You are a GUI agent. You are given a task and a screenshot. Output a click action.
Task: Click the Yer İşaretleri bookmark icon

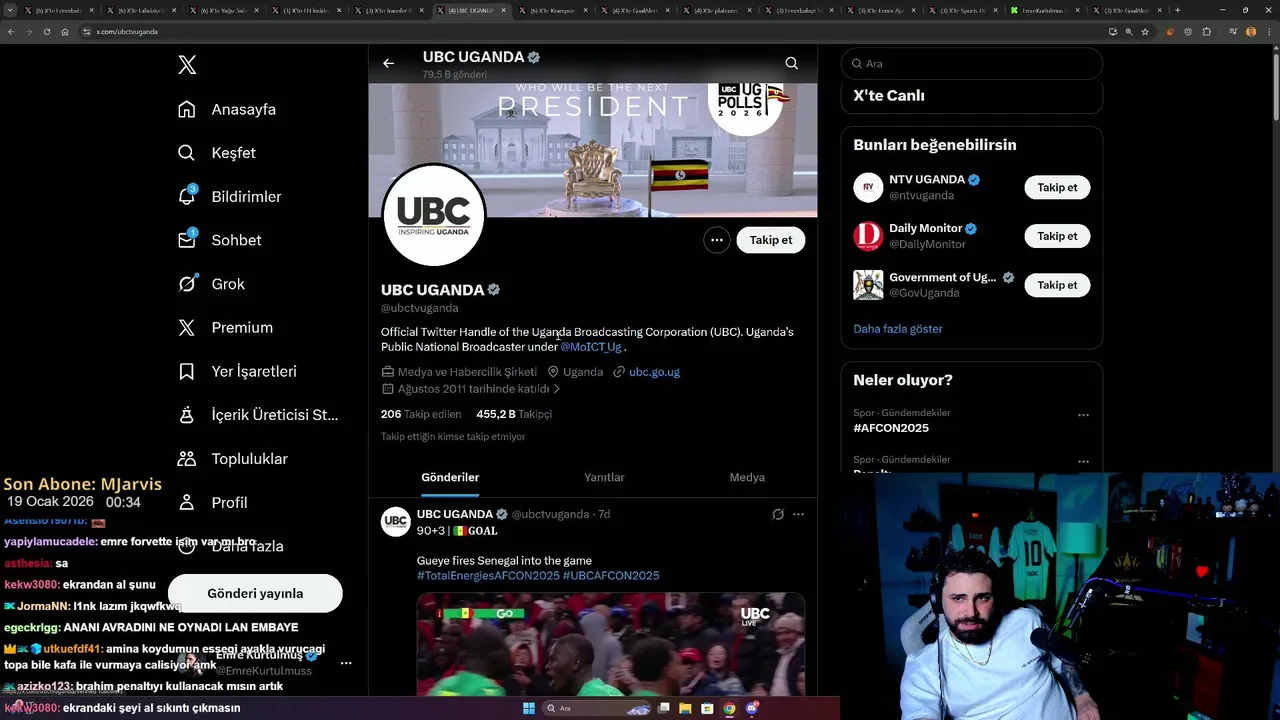point(187,371)
